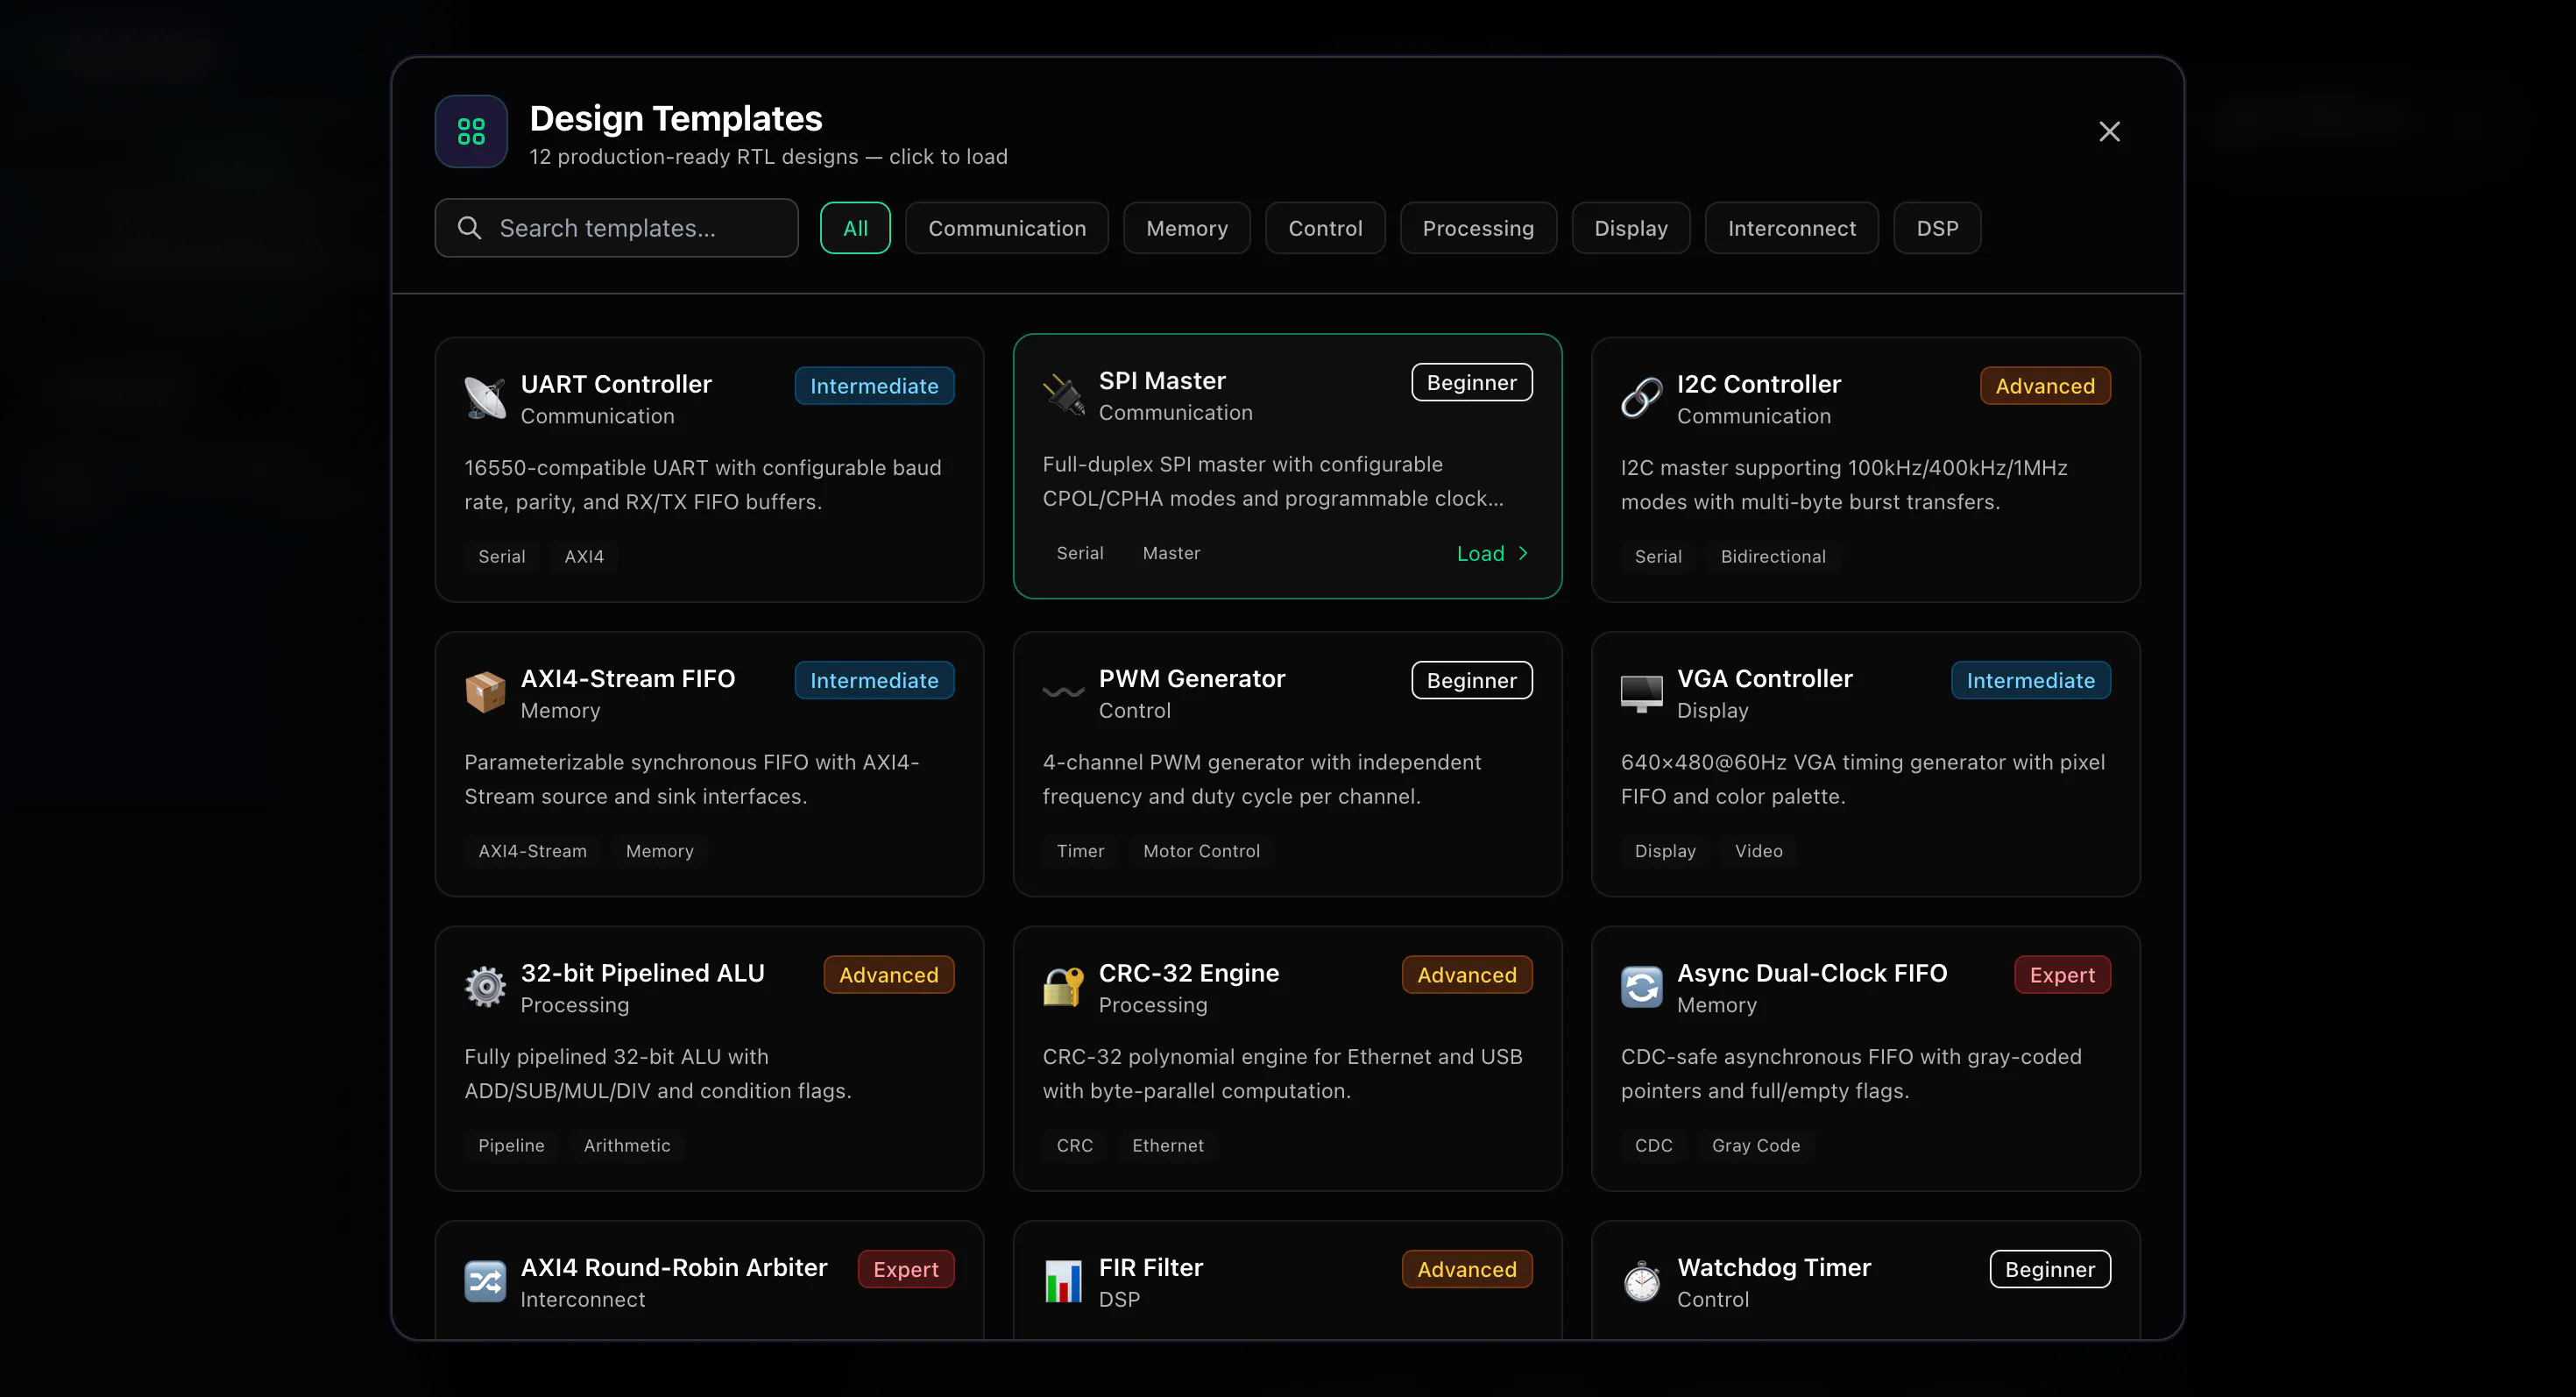Click the Intermediate badge on AXI4-Stream FIFO
Image resolution: width=2576 pixels, height=1397 pixels.
(x=874, y=680)
